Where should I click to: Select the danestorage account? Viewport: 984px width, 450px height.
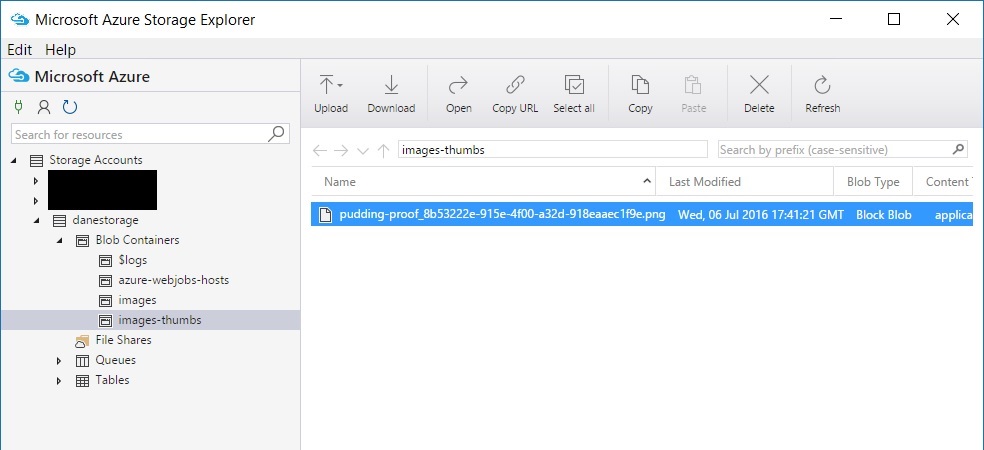pyautogui.click(x=105, y=220)
